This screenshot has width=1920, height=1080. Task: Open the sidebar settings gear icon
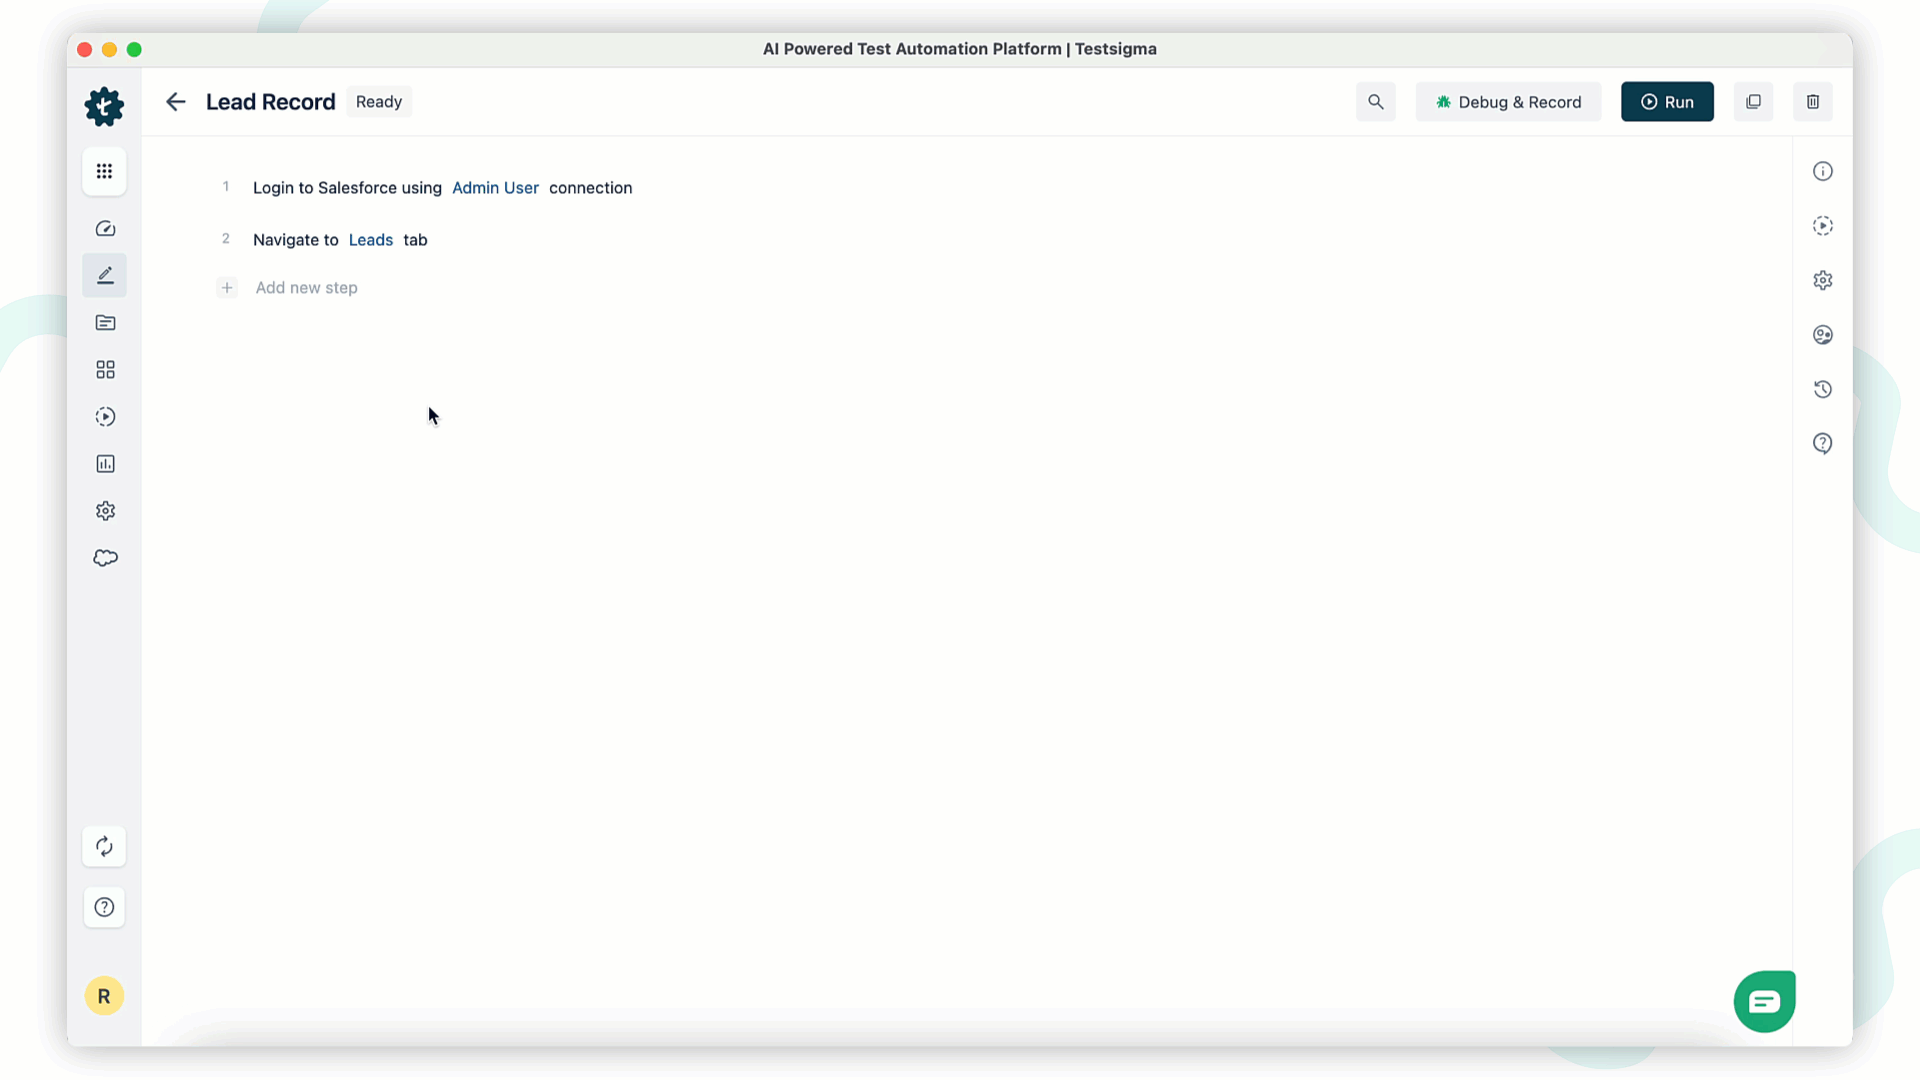105,511
